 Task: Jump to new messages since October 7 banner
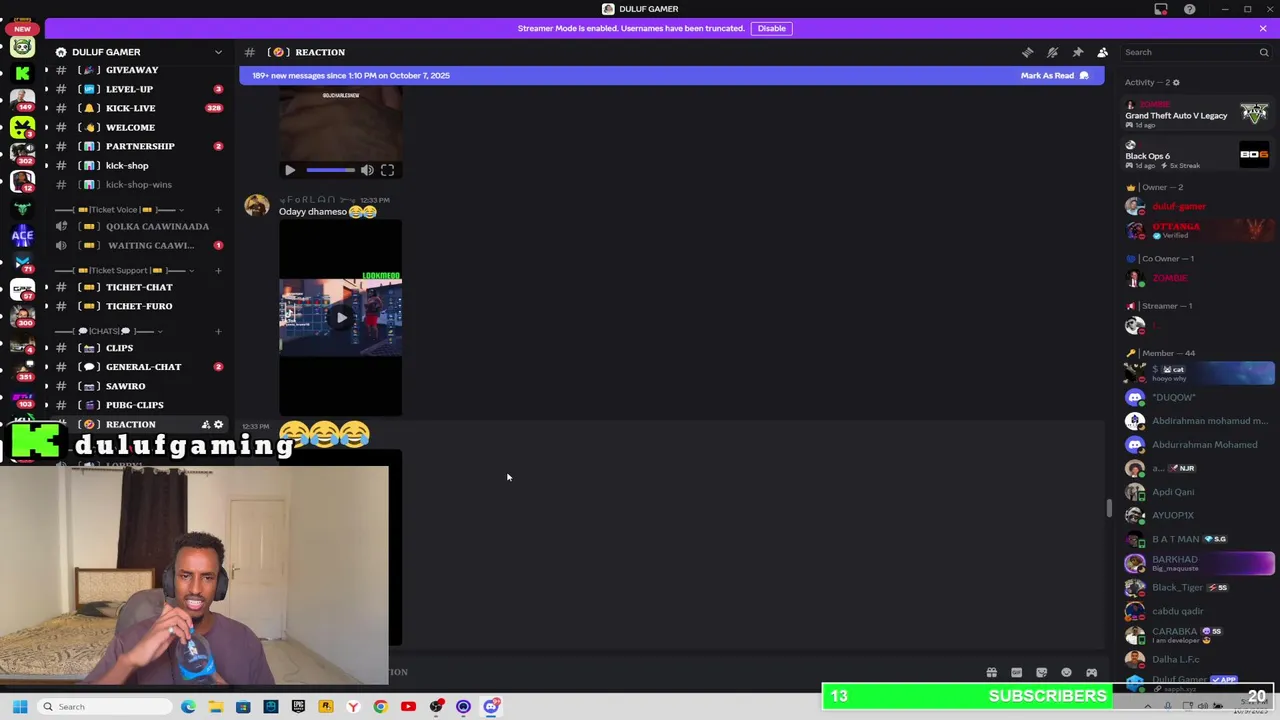pos(351,75)
